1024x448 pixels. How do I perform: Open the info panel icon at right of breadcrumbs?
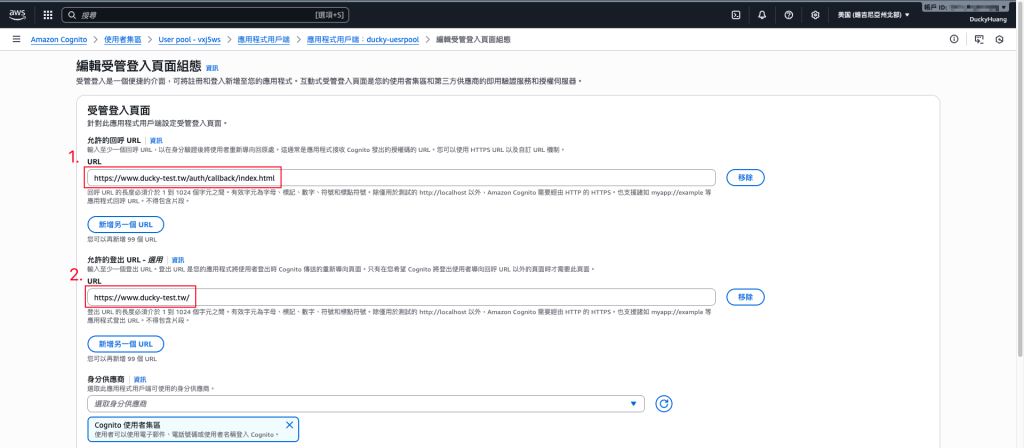(x=954, y=39)
